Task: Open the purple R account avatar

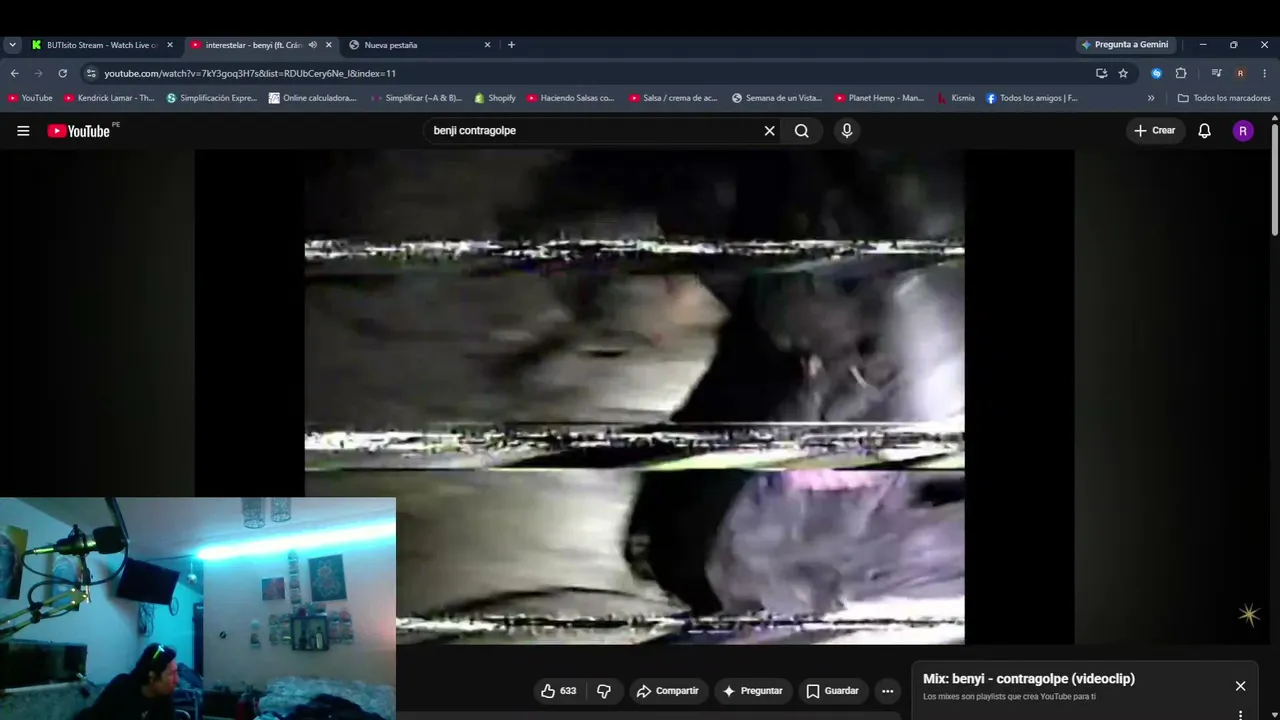Action: pos(1243,131)
